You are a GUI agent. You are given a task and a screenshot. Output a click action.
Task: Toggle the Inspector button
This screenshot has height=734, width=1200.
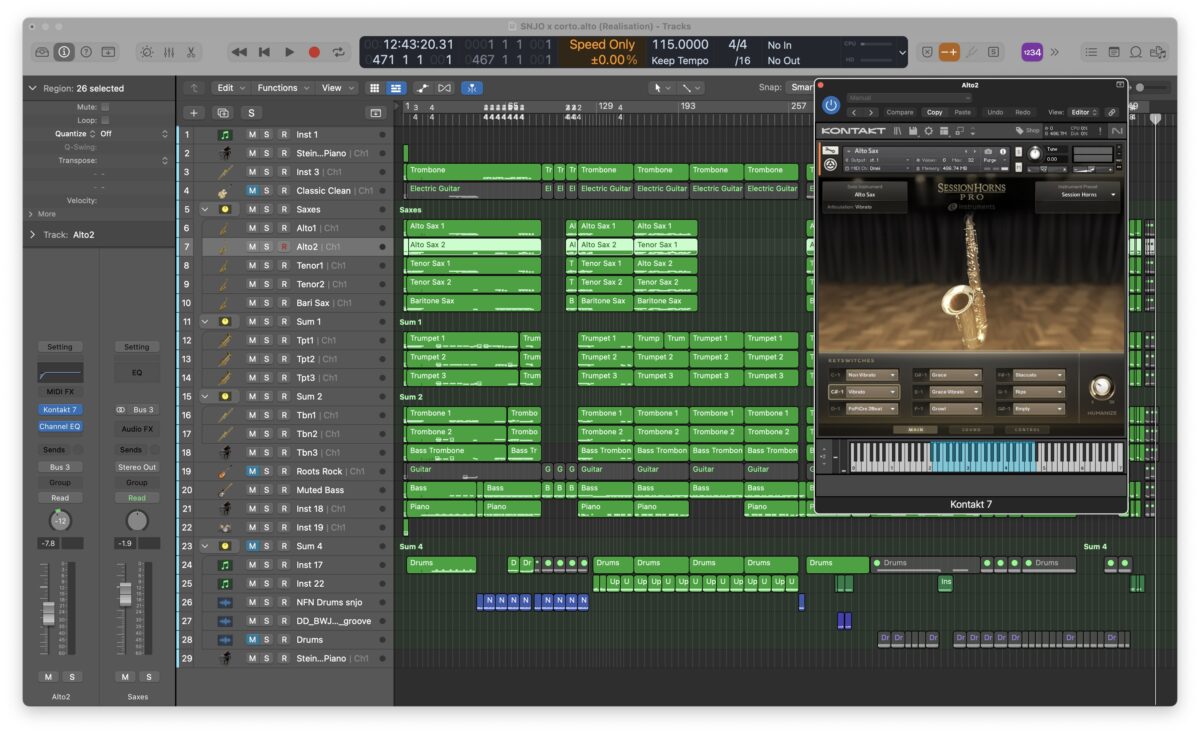tap(64, 52)
